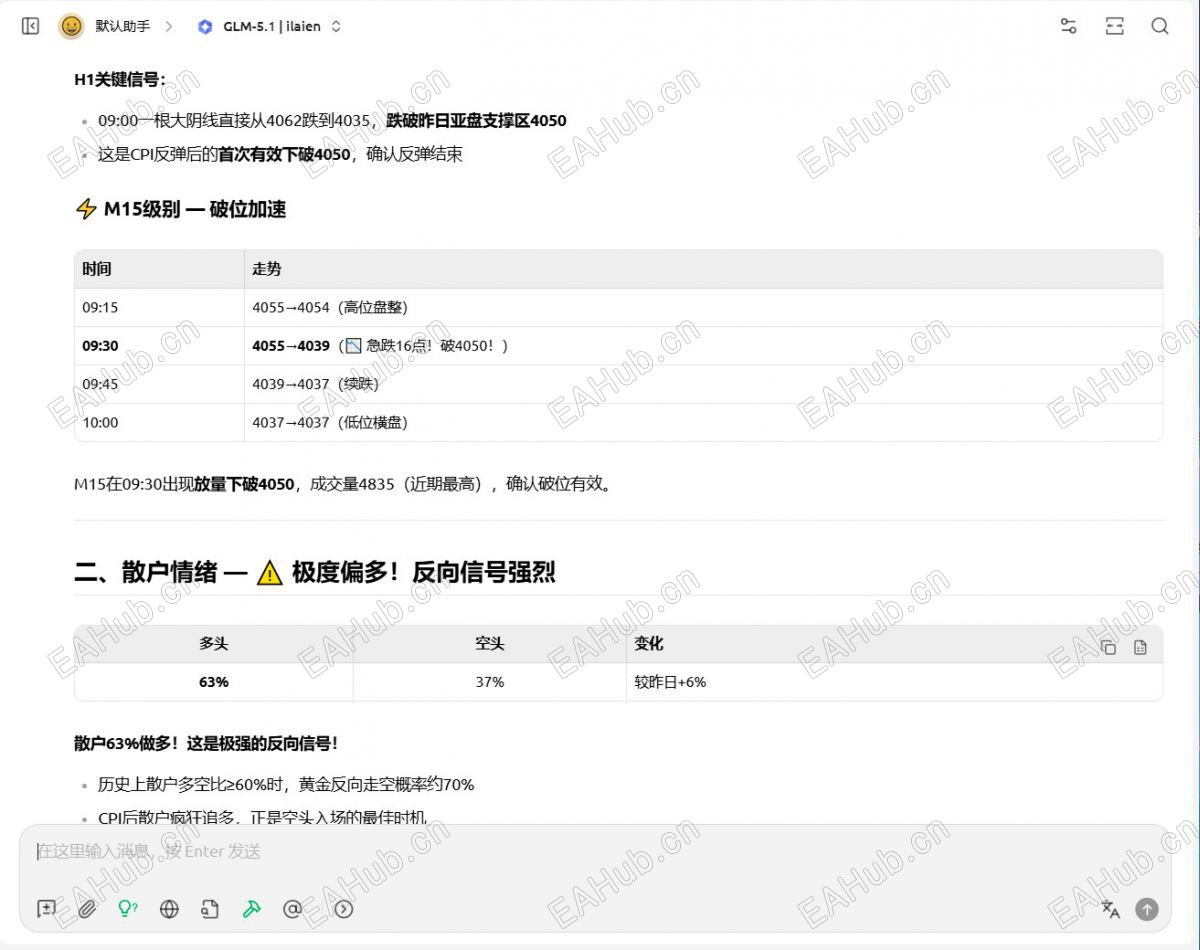Click the 多头 column header
This screenshot has height=950, width=1200.
[x=214, y=644]
